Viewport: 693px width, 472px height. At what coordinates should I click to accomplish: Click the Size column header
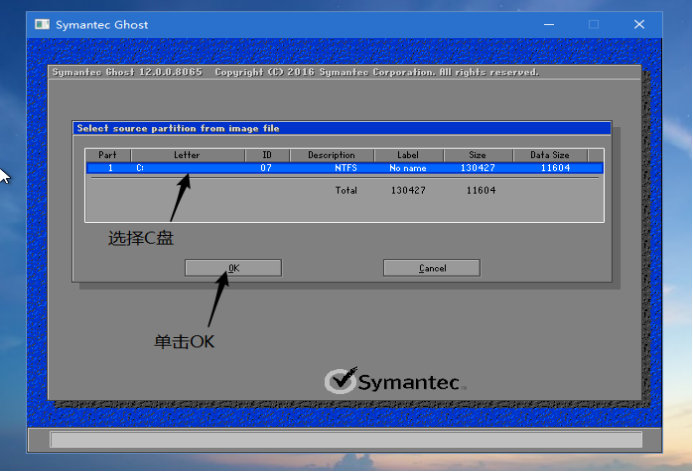(x=478, y=155)
